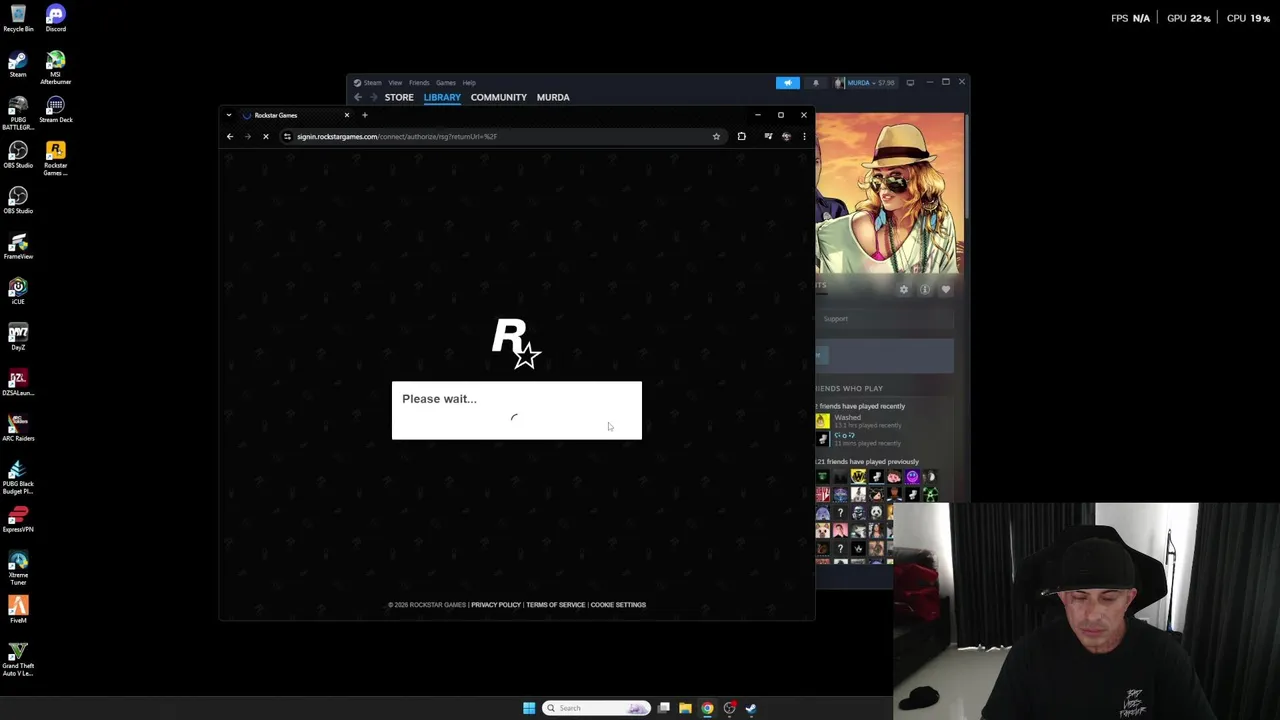The height and width of the screenshot is (720, 1280).
Task: Expand the browser tab search chevron
Action: click(x=228, y=115)
